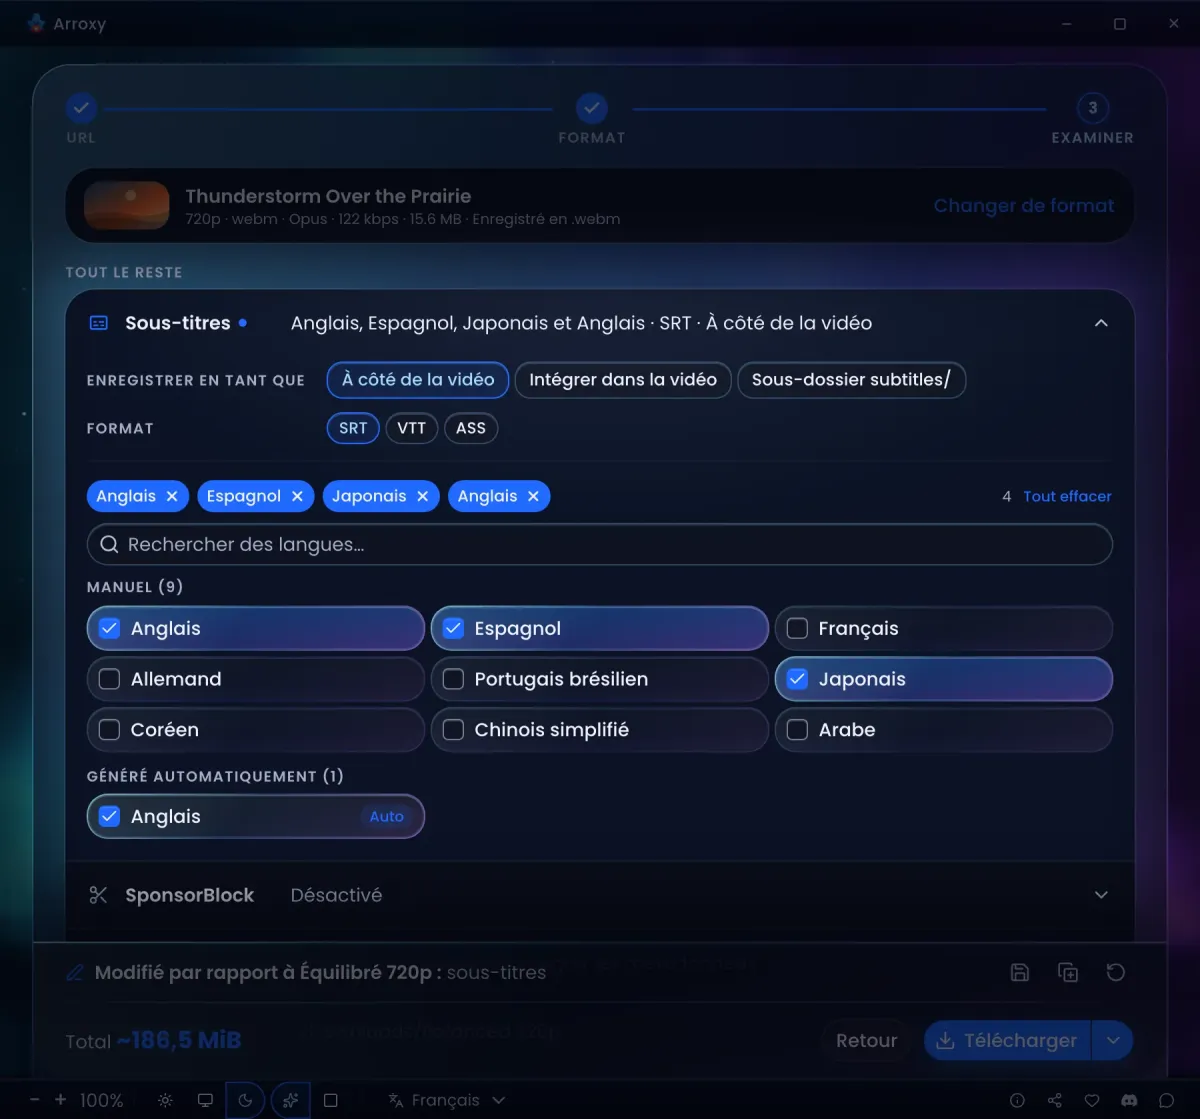
Task: Click the MANUEL (9) heading
Action: pyautogui.click(x=135, y=587)
